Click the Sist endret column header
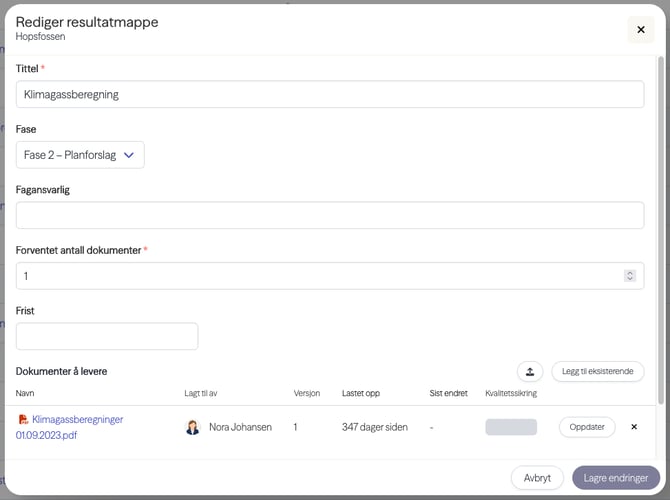Image resolution: width=670 pixels, height=500 pixels. (x=448, y=394)
